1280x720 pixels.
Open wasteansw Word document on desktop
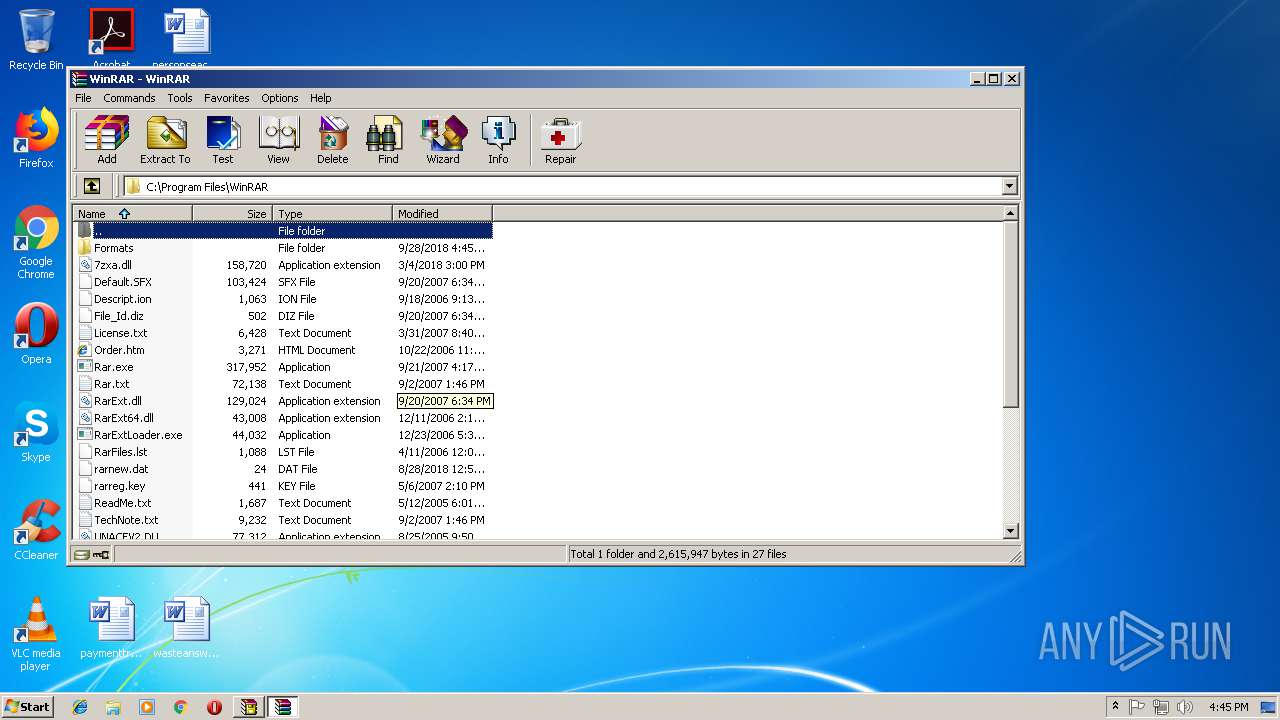(x=186, y=628)
